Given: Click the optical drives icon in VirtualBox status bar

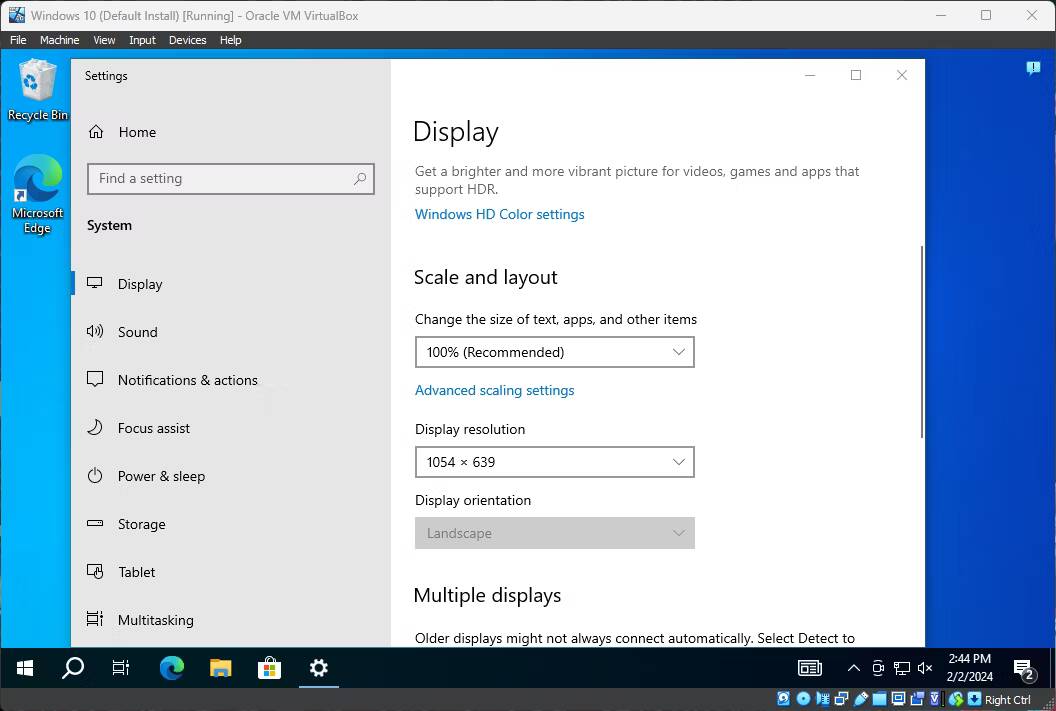Looking at the screenshot, I should pos(804,698).
